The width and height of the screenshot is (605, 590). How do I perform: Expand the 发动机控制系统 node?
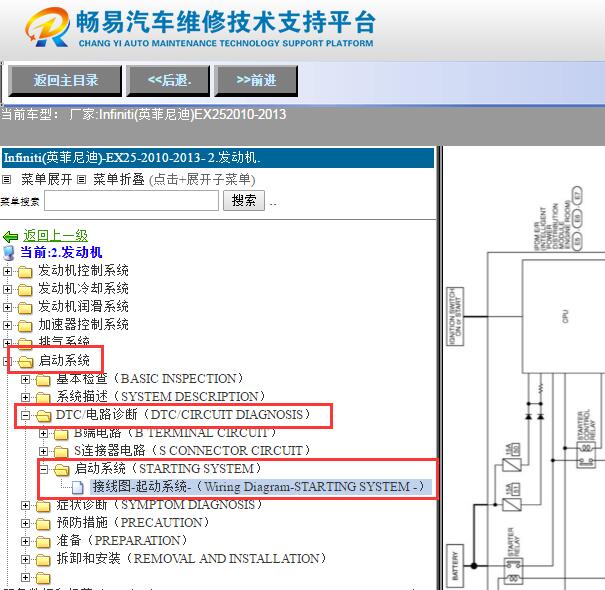[x=7, y=271]
